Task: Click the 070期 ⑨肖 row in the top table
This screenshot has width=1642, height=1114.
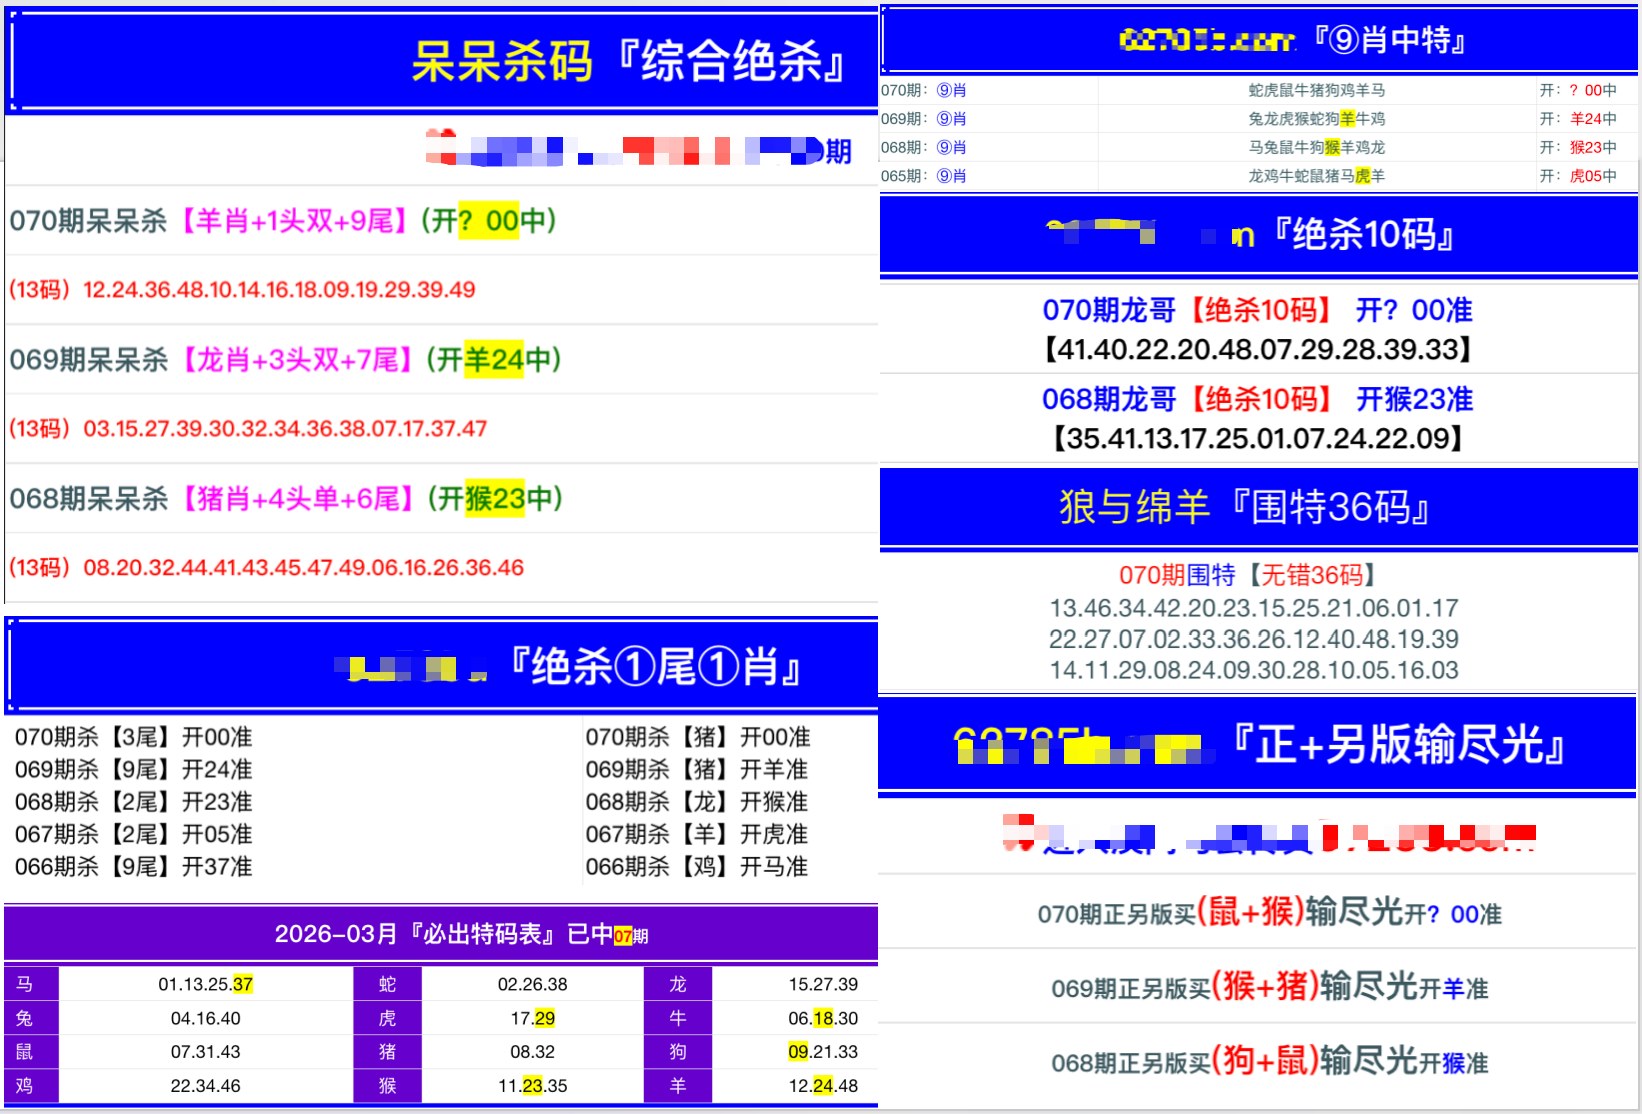Action: pyautogui.click(x=1257, y=90)
